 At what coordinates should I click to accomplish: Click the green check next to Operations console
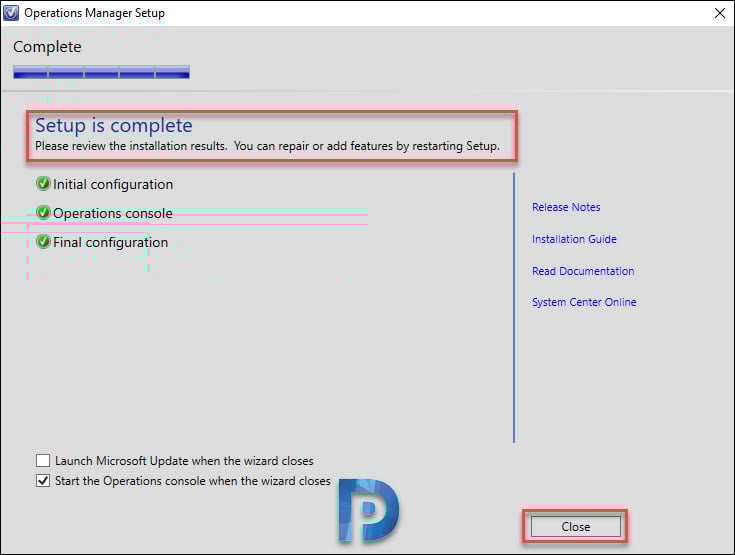[43, 213]
